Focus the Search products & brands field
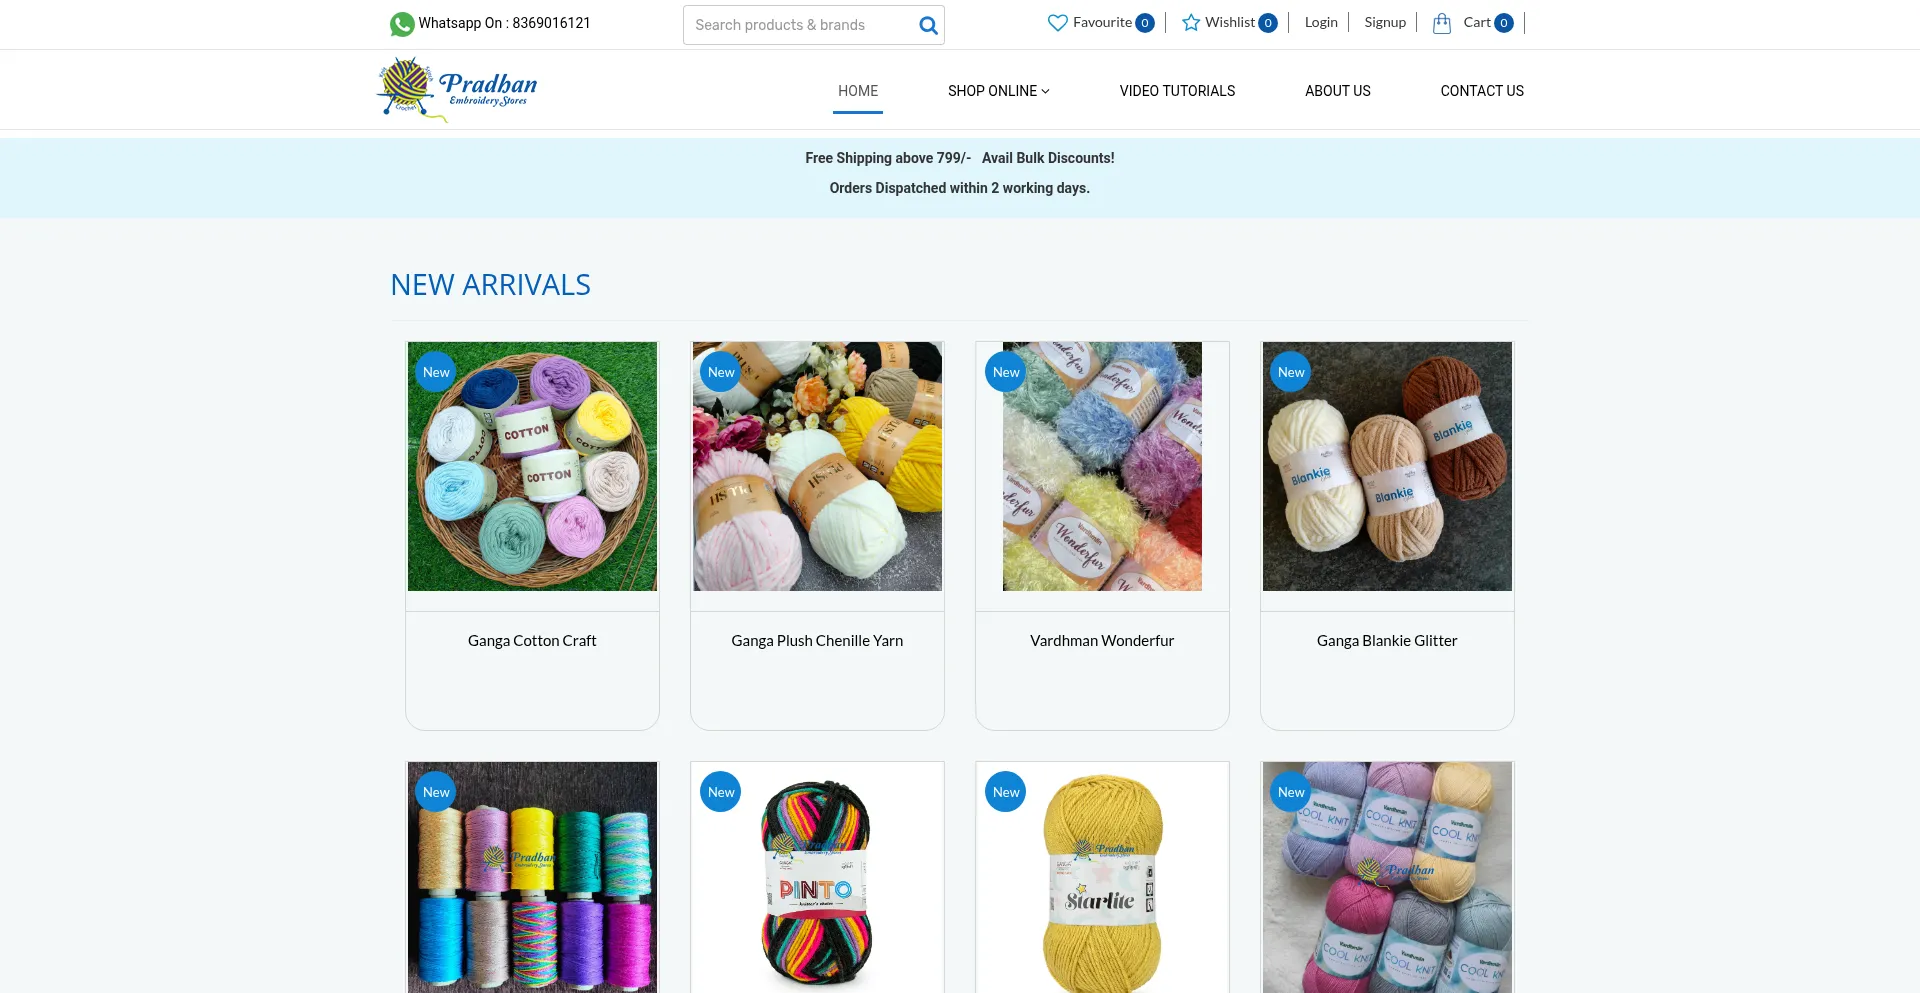This screenshot has height=993, width=1920. pyautogui.click(x=800, y=25)
